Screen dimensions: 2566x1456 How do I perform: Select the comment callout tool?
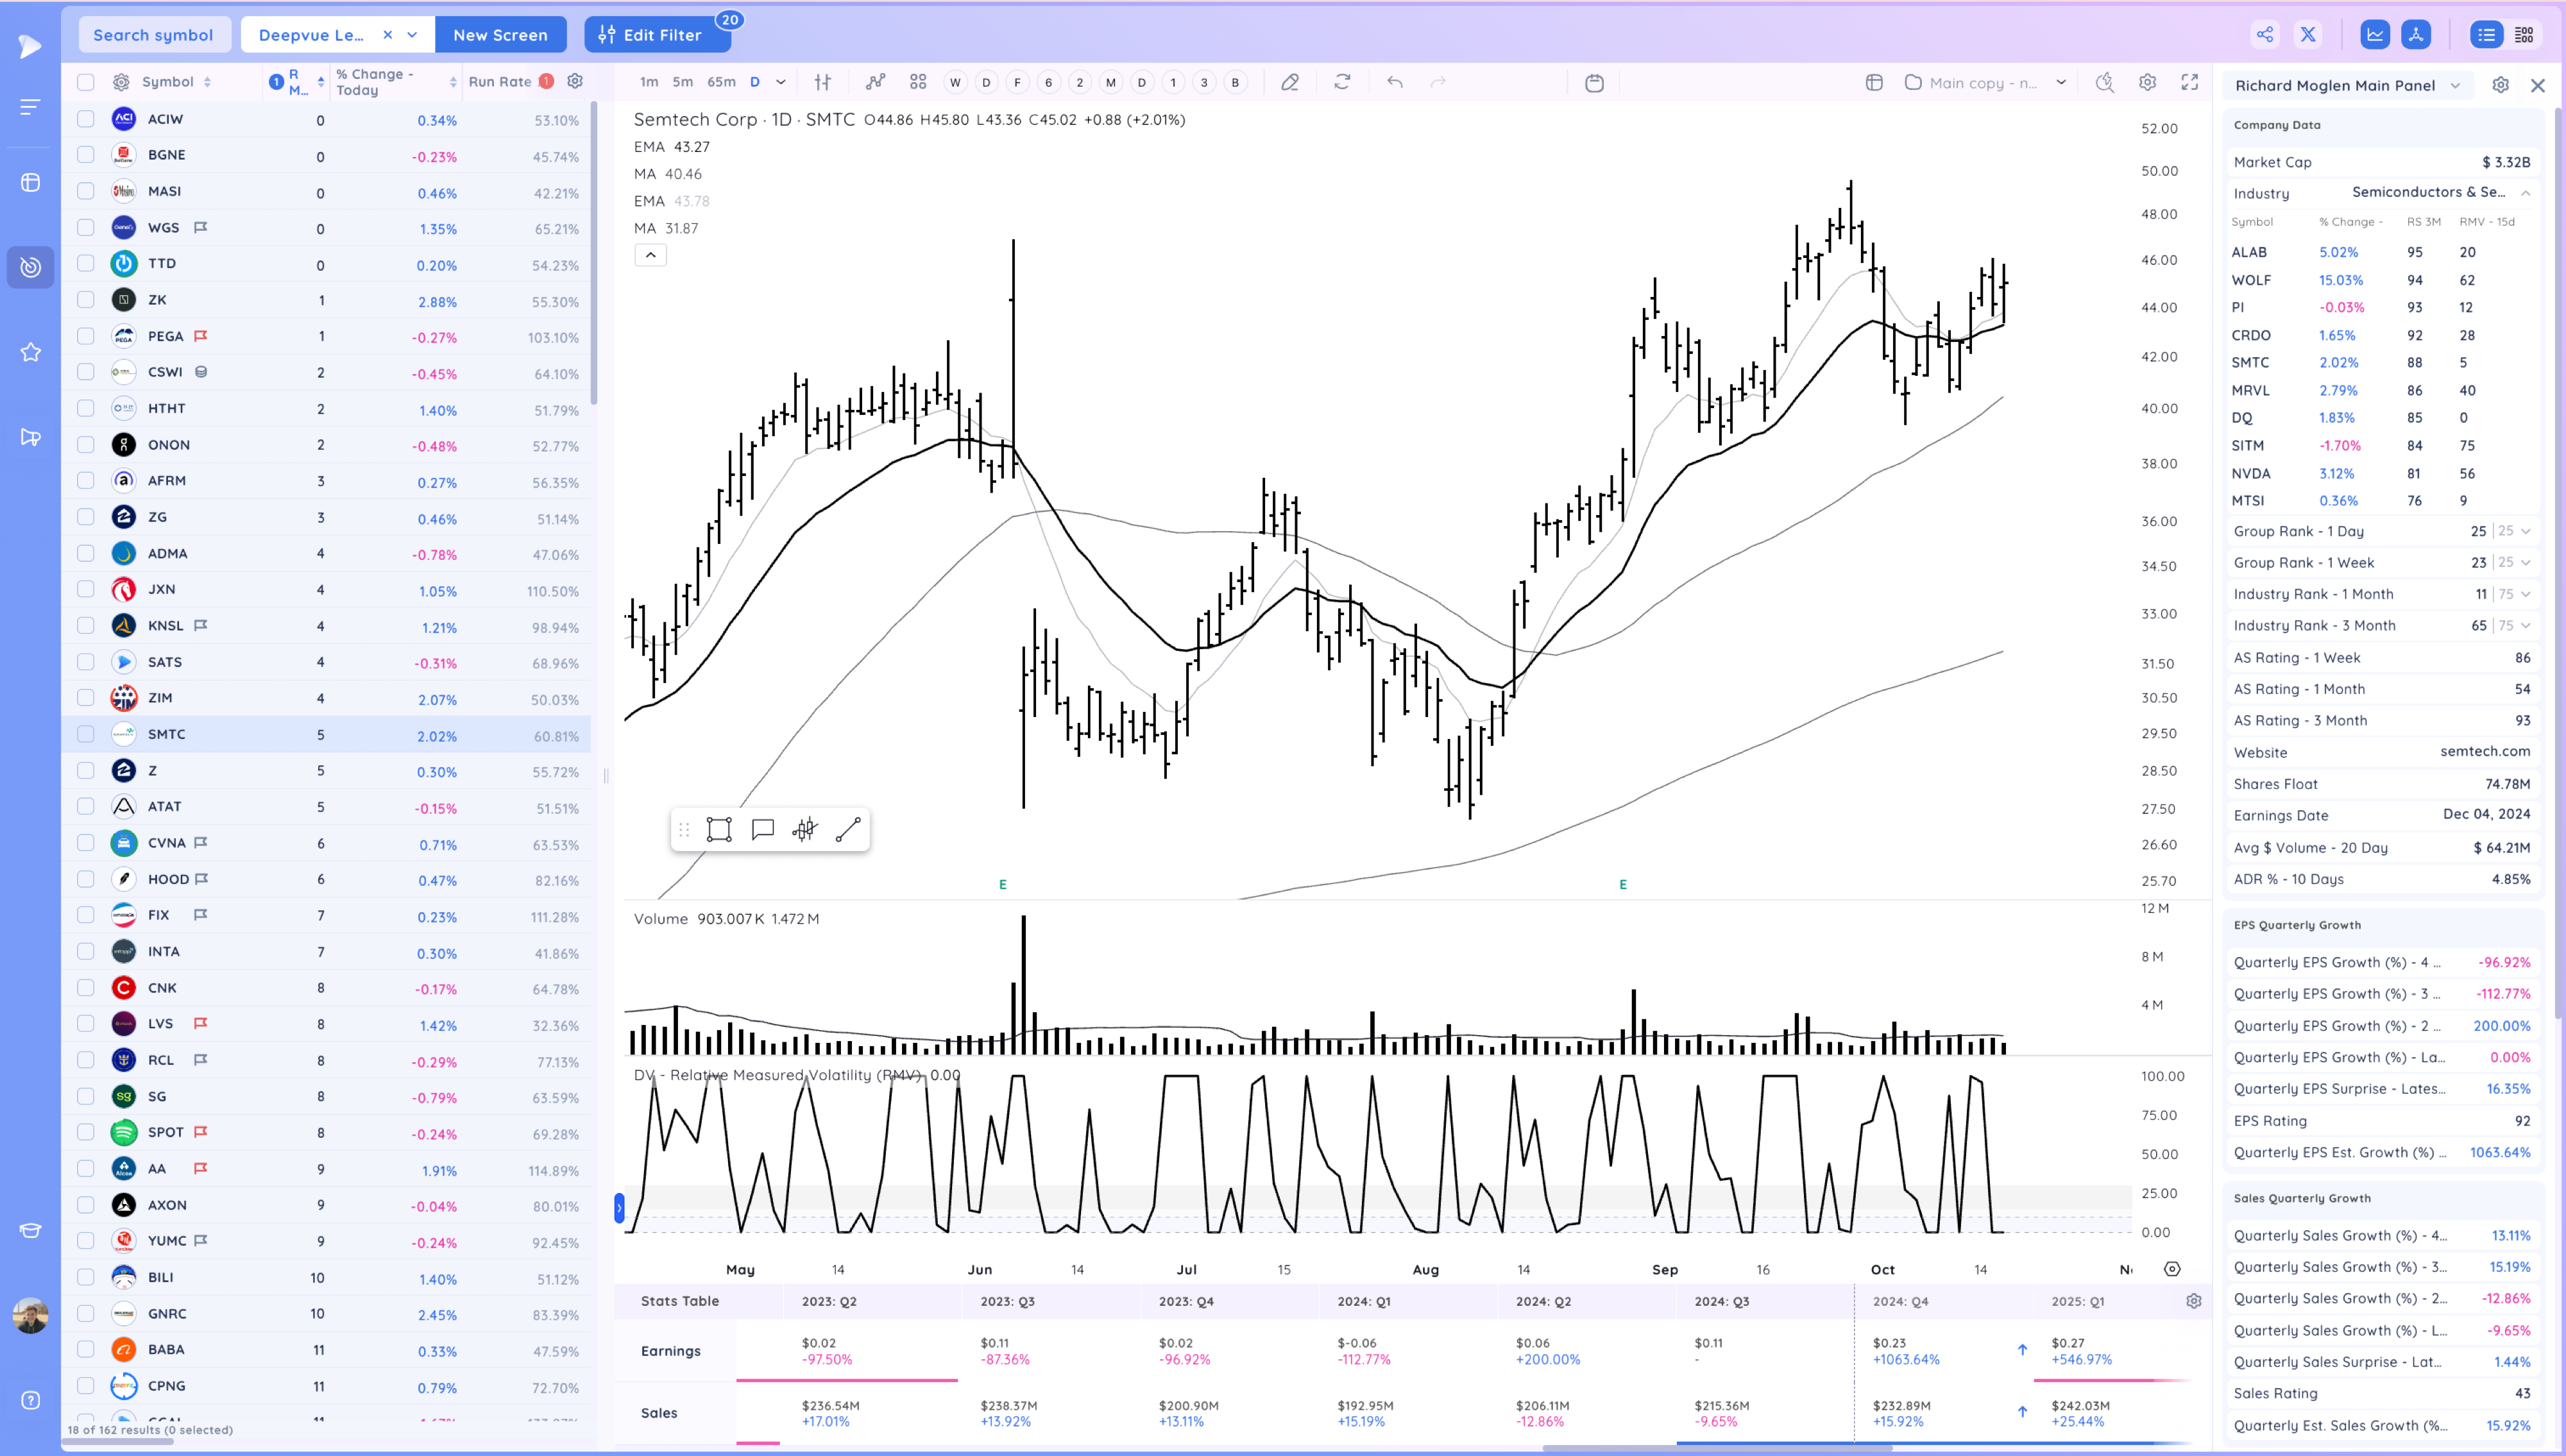coord(763,829)
